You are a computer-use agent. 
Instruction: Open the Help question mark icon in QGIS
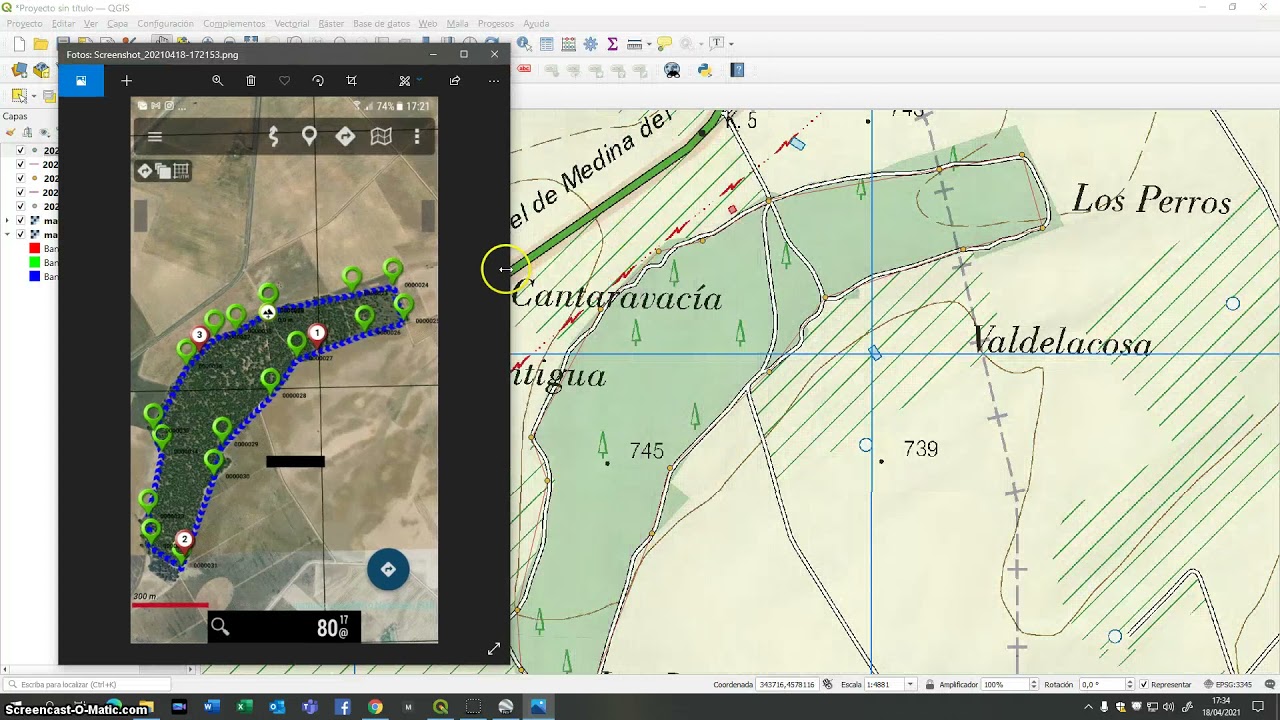click(737, 70)
